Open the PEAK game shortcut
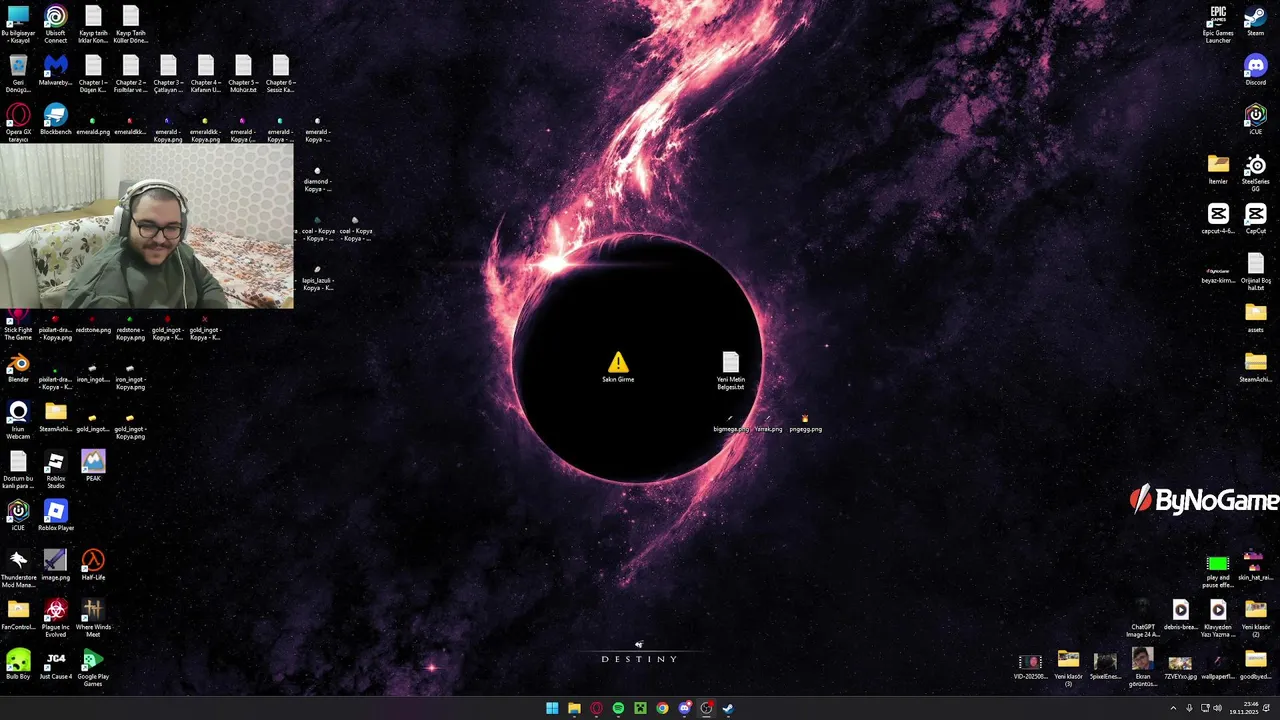1280x720 pixels. tap(93, 465)
